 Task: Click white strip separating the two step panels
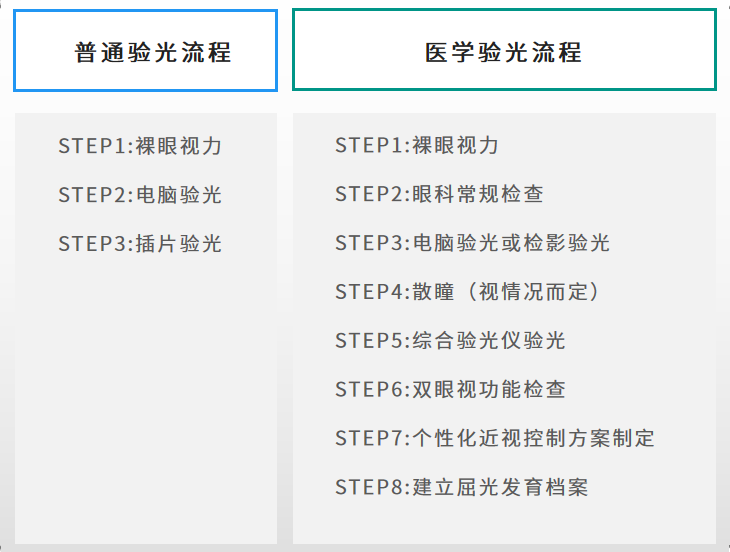[285, 330]
